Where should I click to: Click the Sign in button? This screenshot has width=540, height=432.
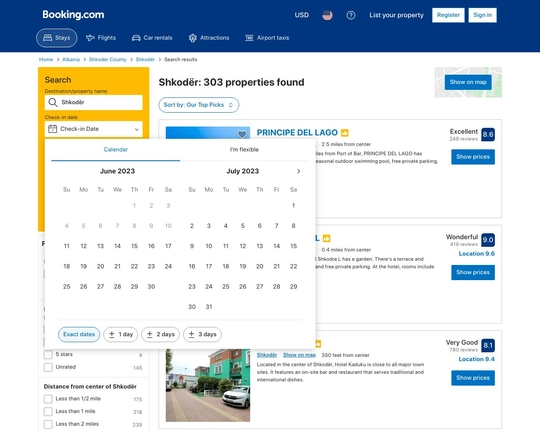click(x=482, y=15)
